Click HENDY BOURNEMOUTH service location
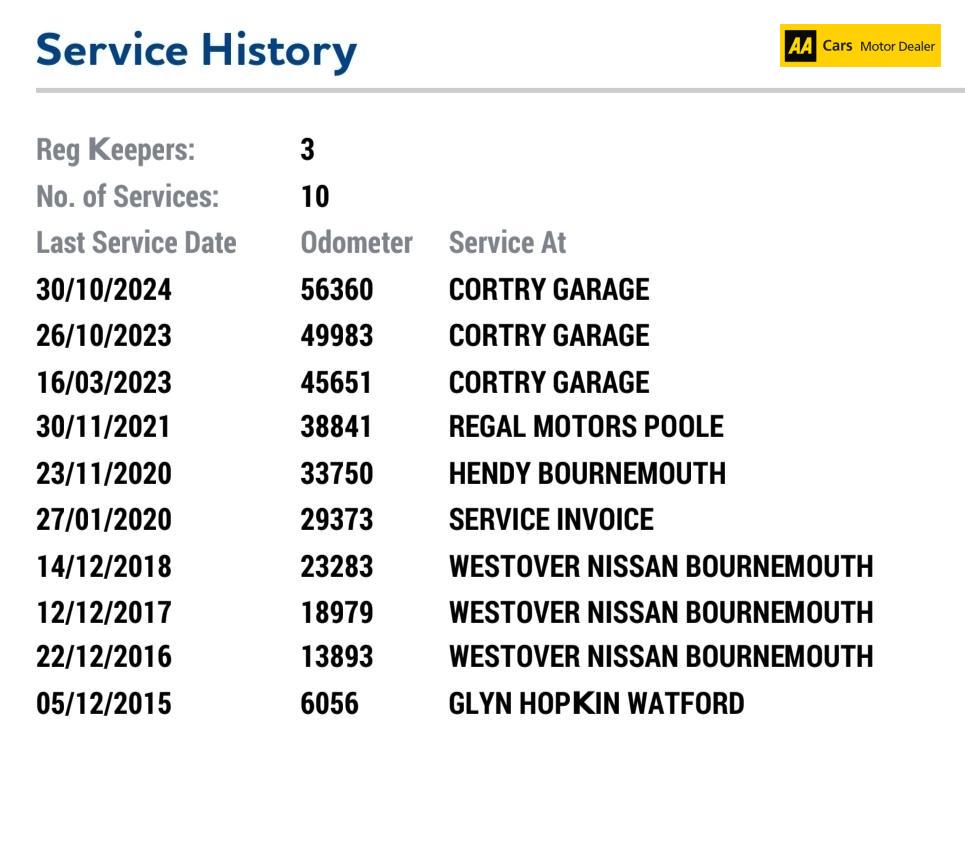The image size is (965, 867). [x=587, y=473]
